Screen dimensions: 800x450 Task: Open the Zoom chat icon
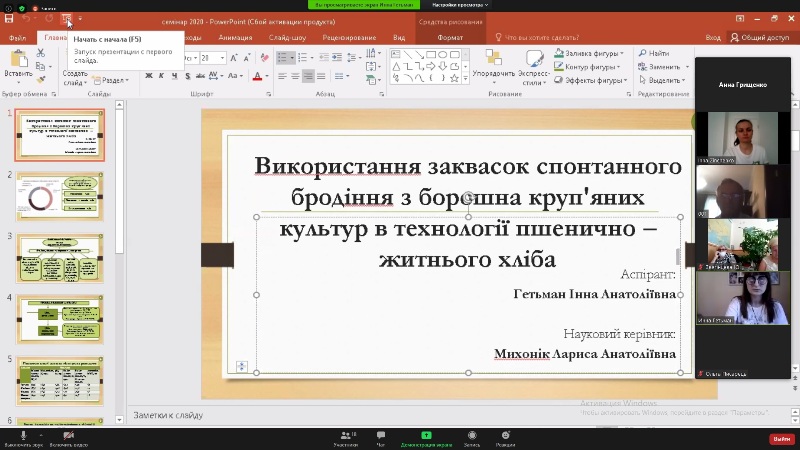click(381, 437)
